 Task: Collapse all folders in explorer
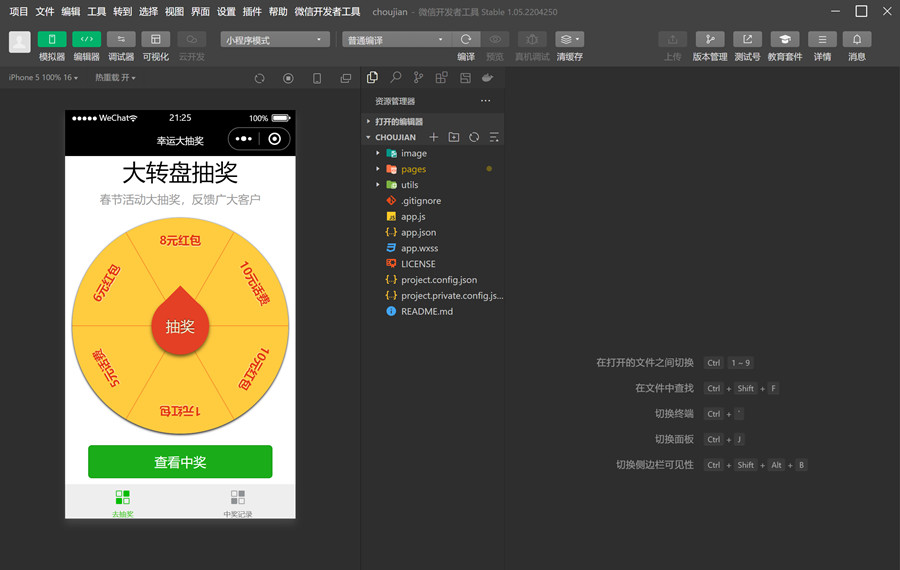tap(494, 137)
